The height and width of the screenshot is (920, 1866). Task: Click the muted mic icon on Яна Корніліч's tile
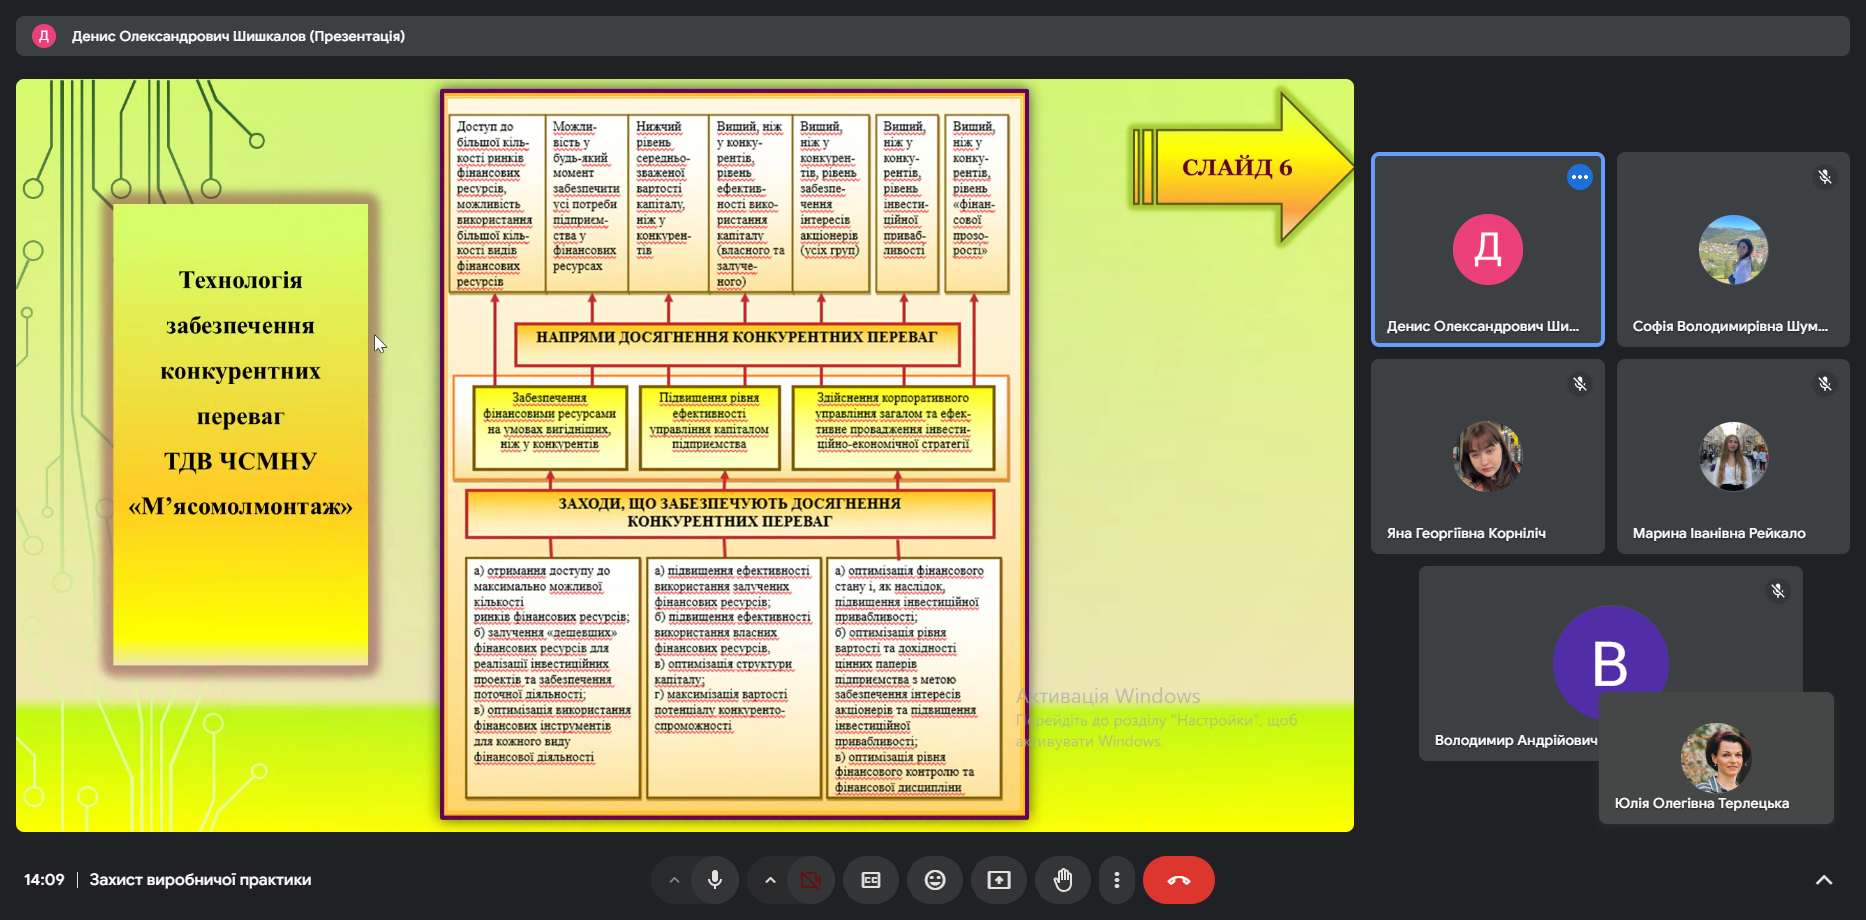[x=1580, y=384]
